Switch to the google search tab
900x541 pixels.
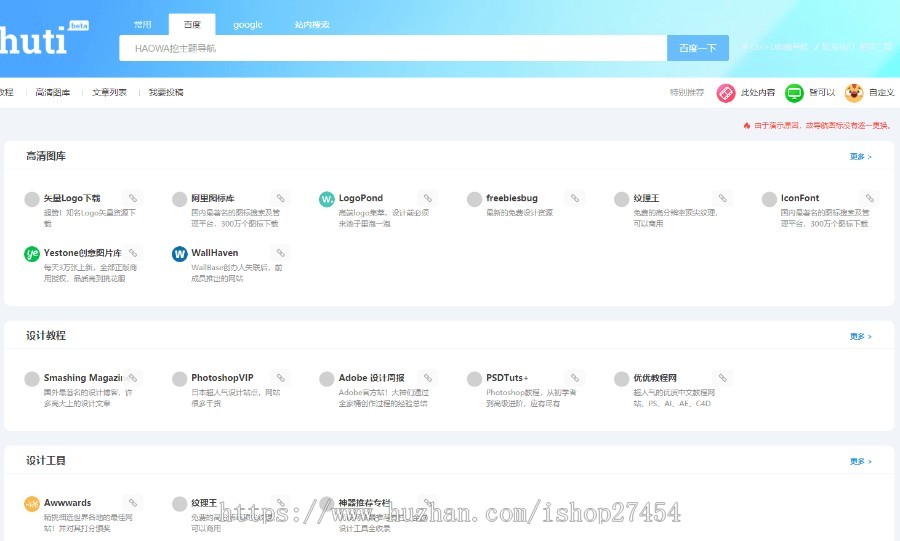click(247, 25)
